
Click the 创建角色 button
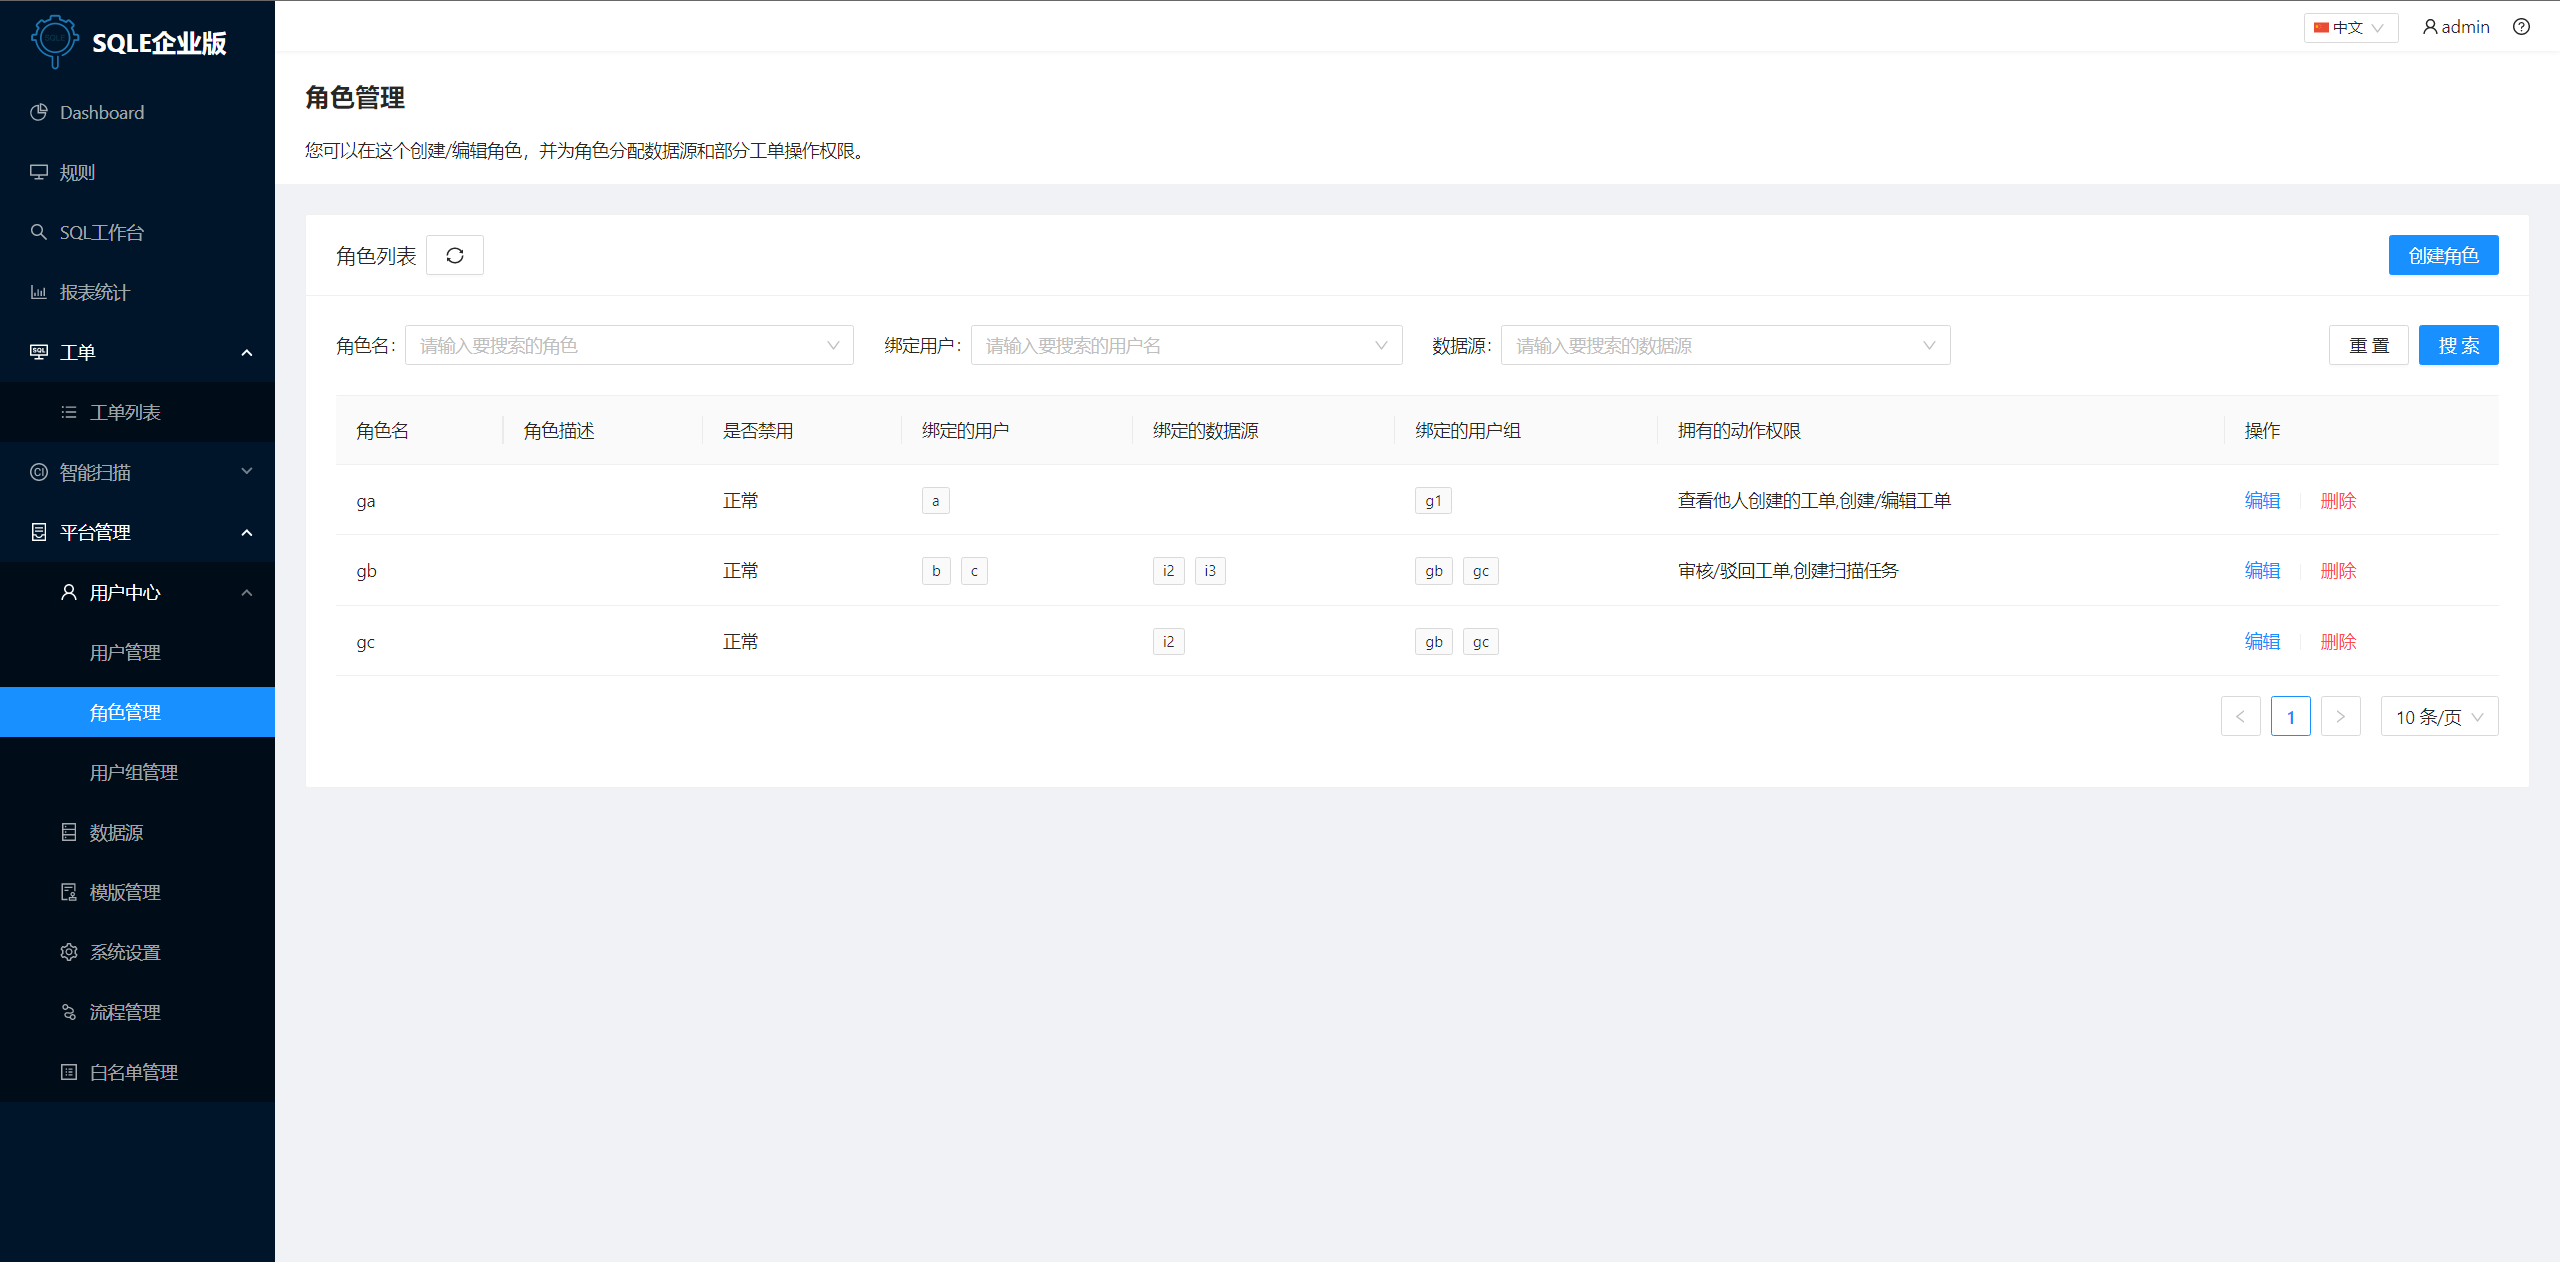(x=2443, y=255)
